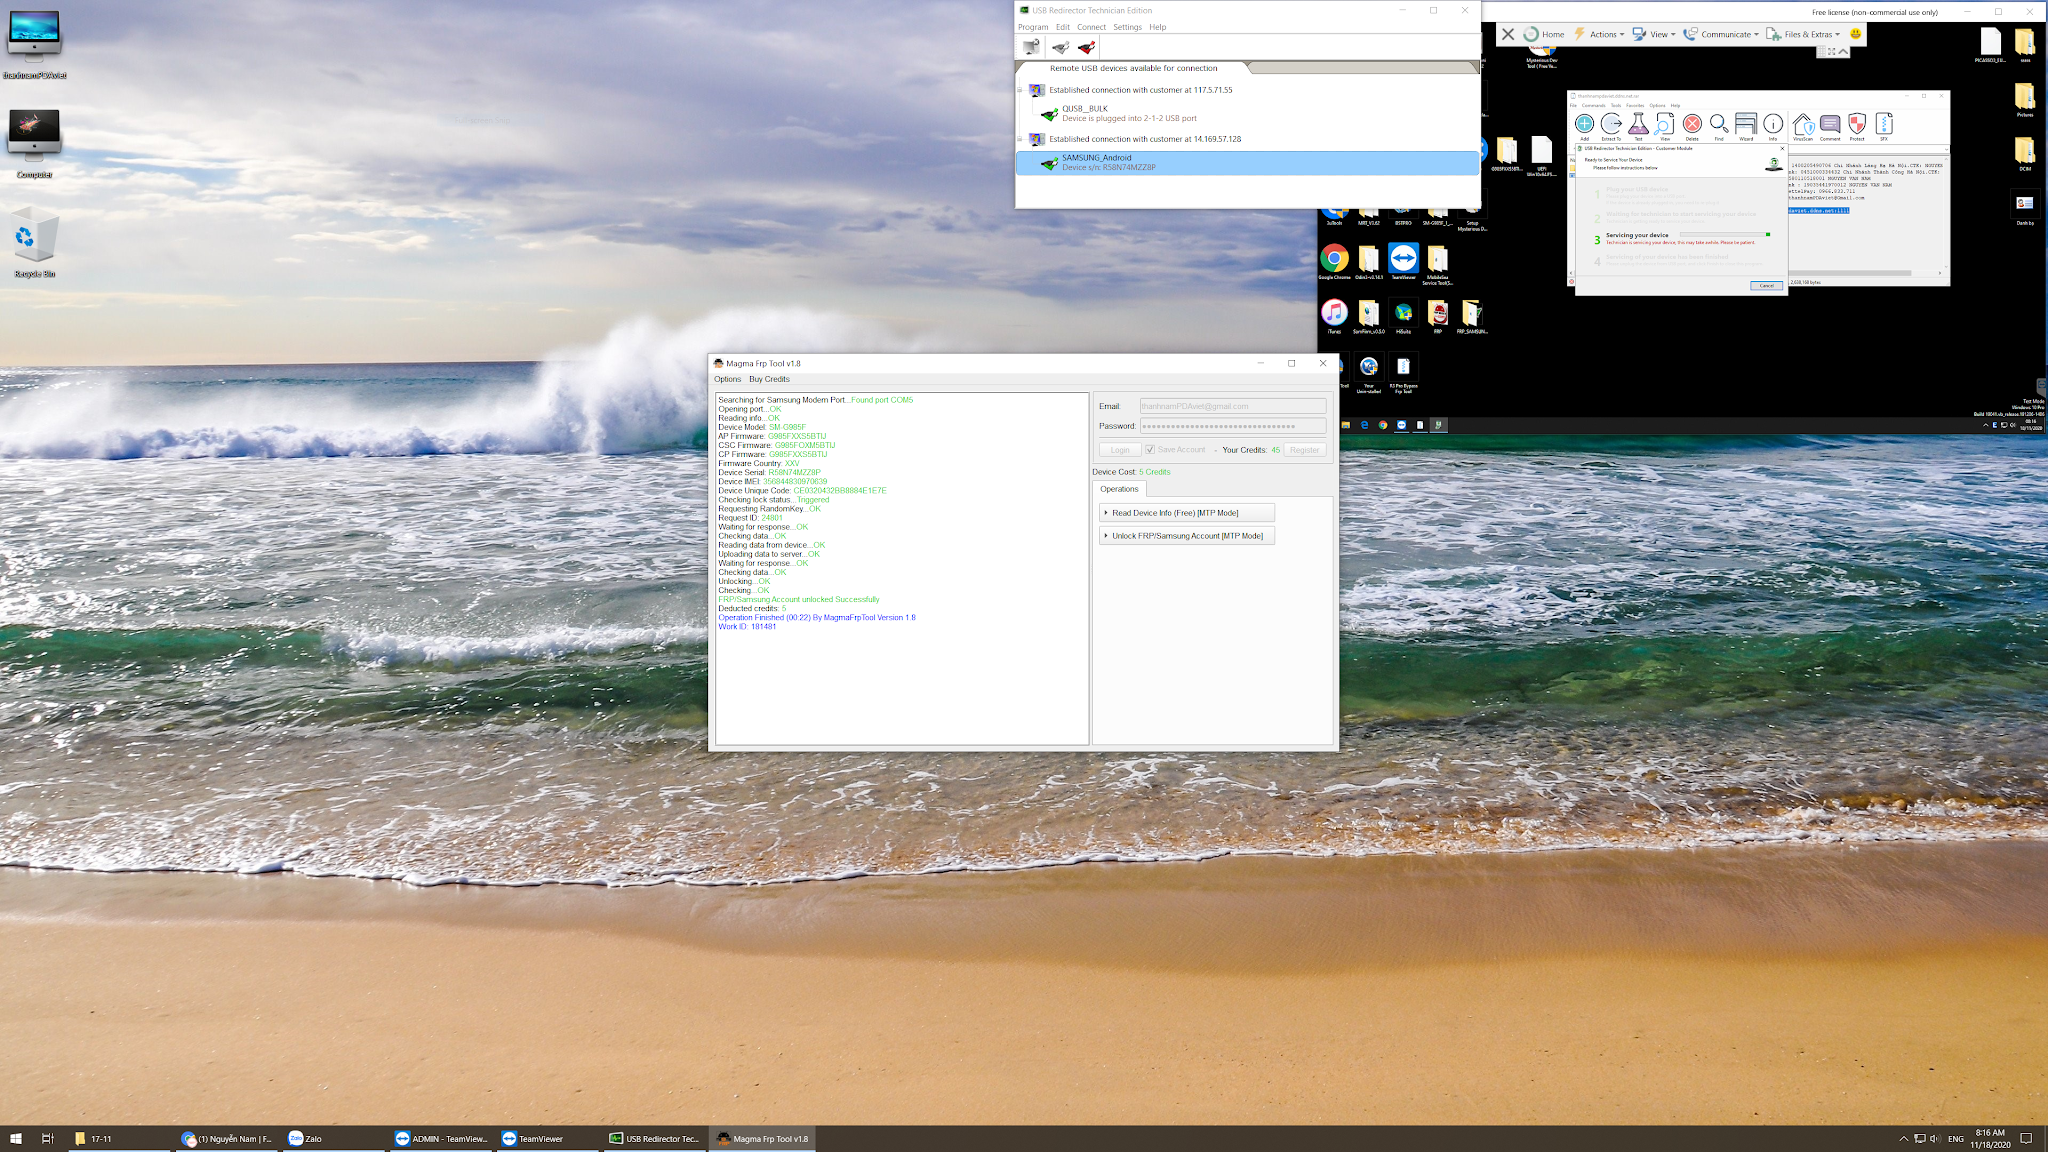
Task: Click WinRAR Add icon
Action: 1584,125
